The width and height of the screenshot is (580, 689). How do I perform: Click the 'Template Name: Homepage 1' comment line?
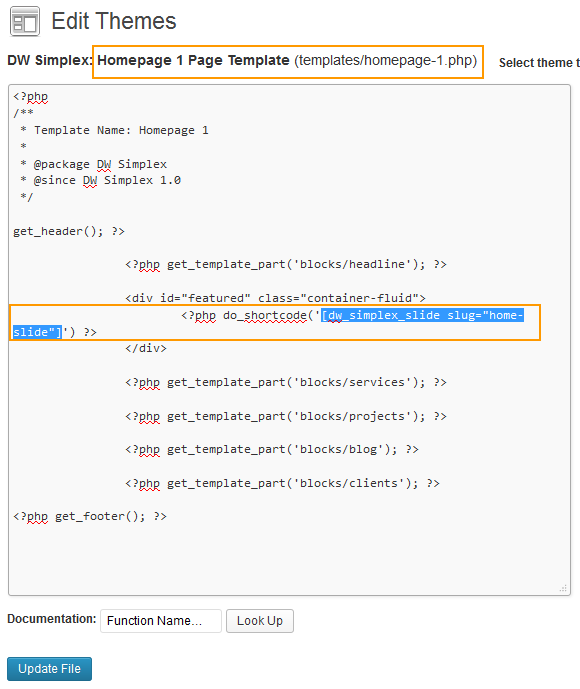pyautogui.click(x=115, y=130)
